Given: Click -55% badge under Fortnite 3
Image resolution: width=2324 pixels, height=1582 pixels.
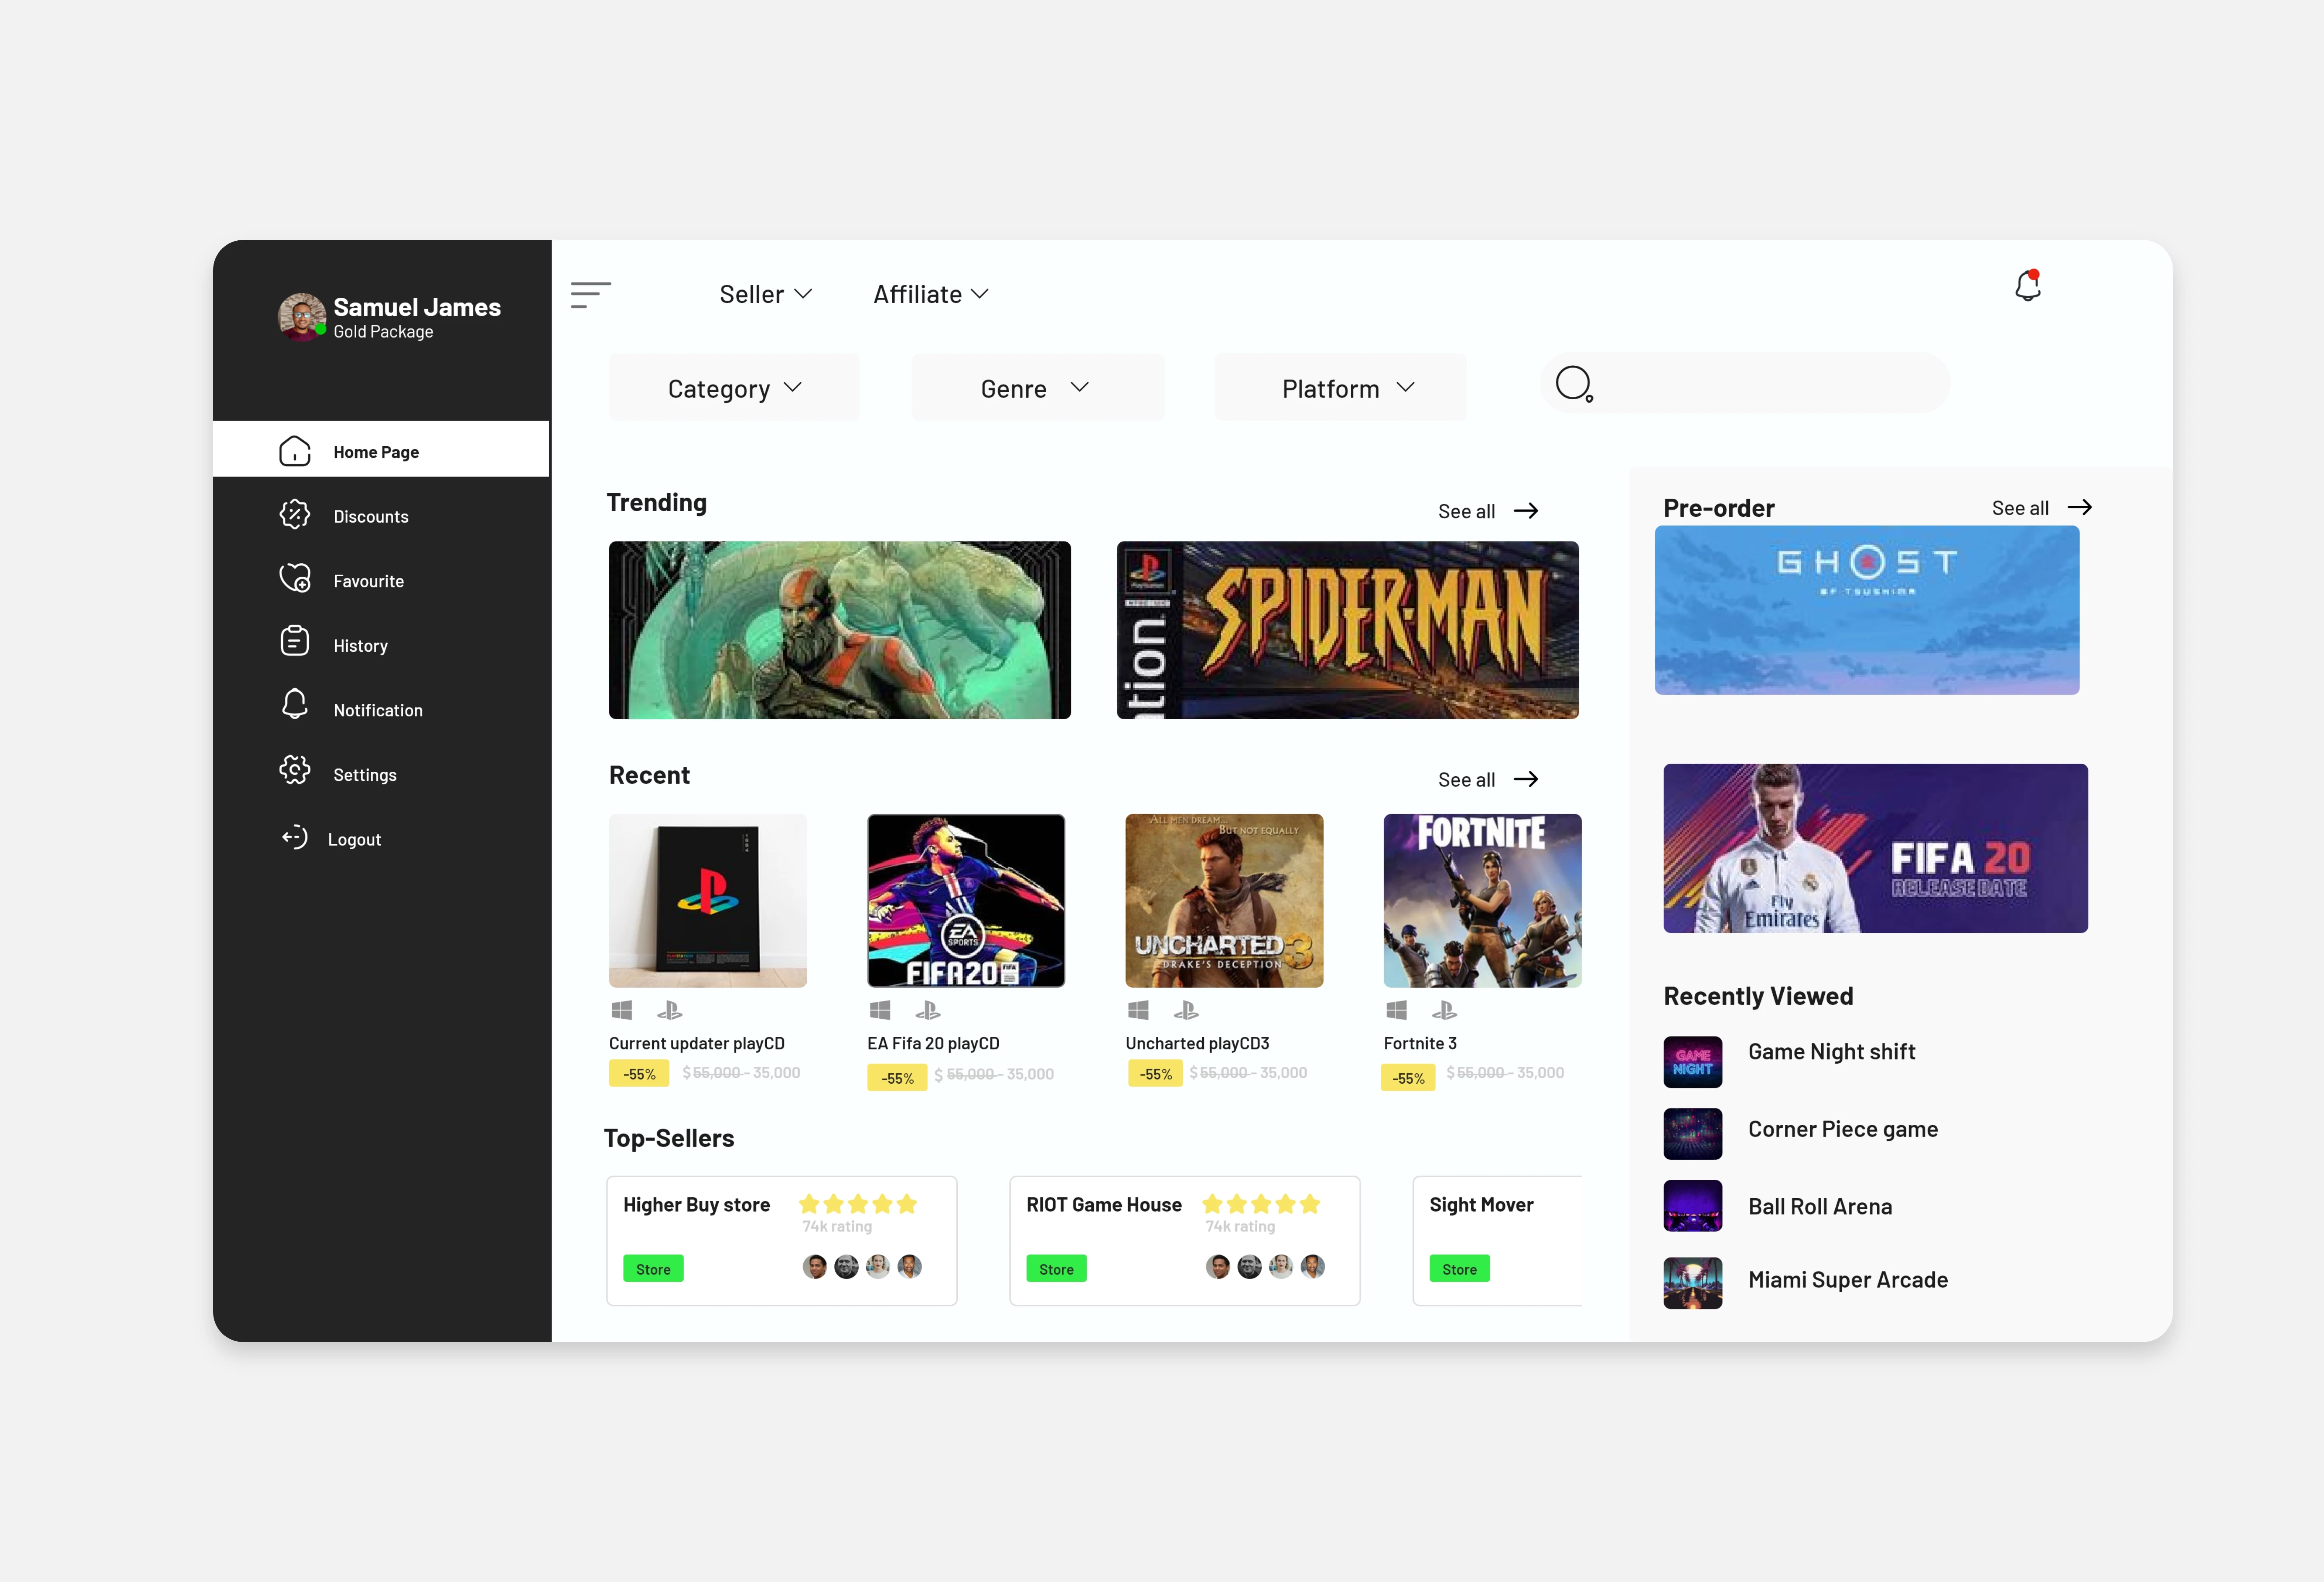Looking at the screenshot, I should 1408,1078.
